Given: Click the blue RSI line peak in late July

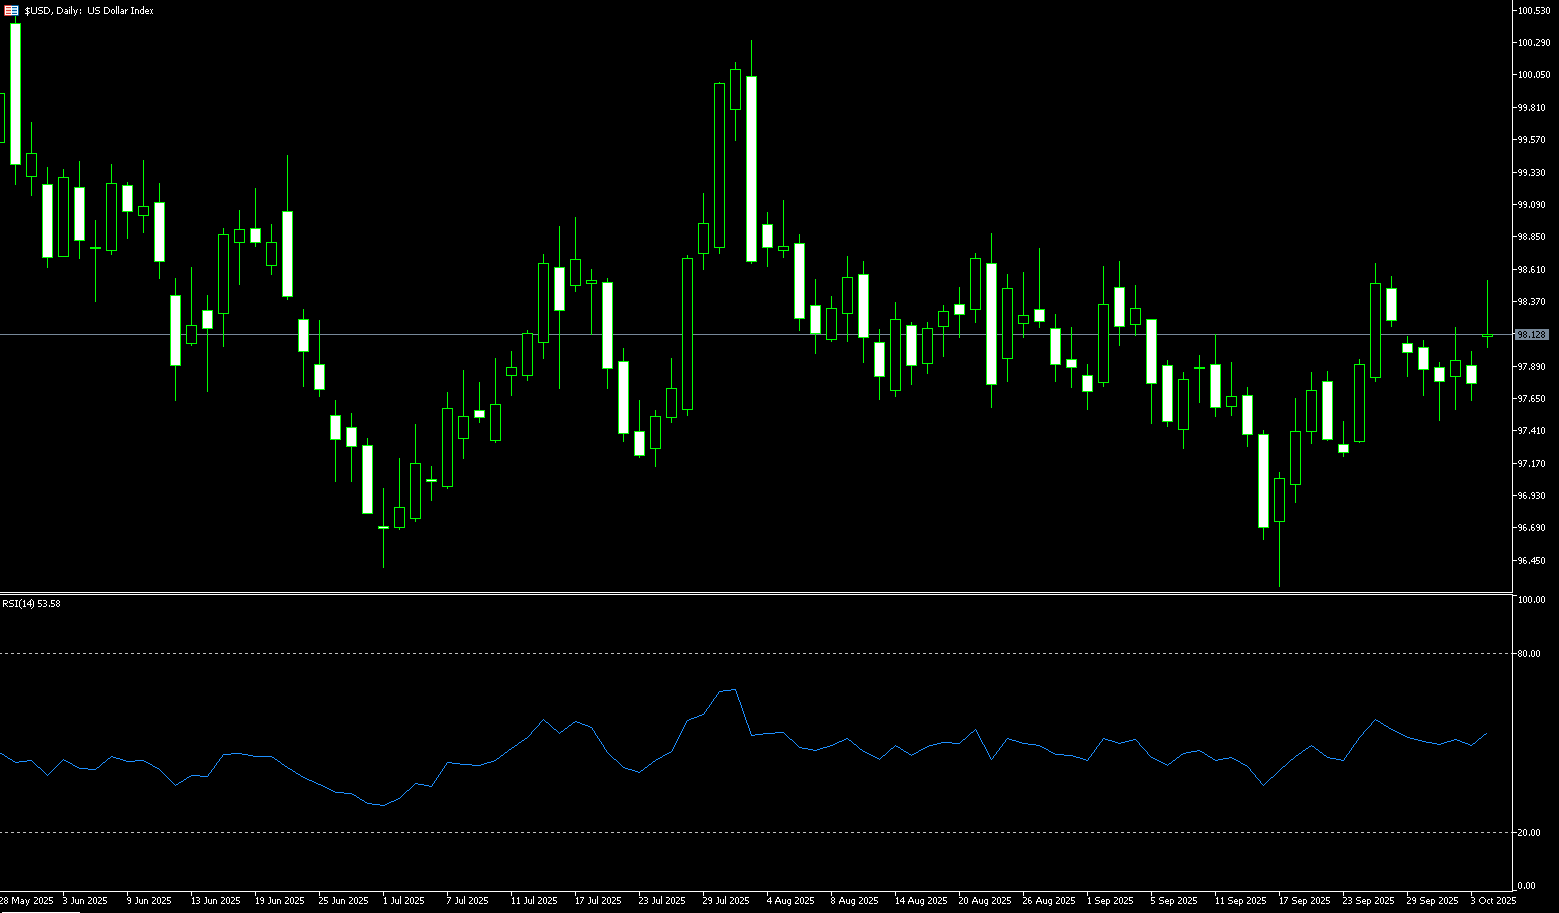Looking at the screenshot, I should [735, 689].
